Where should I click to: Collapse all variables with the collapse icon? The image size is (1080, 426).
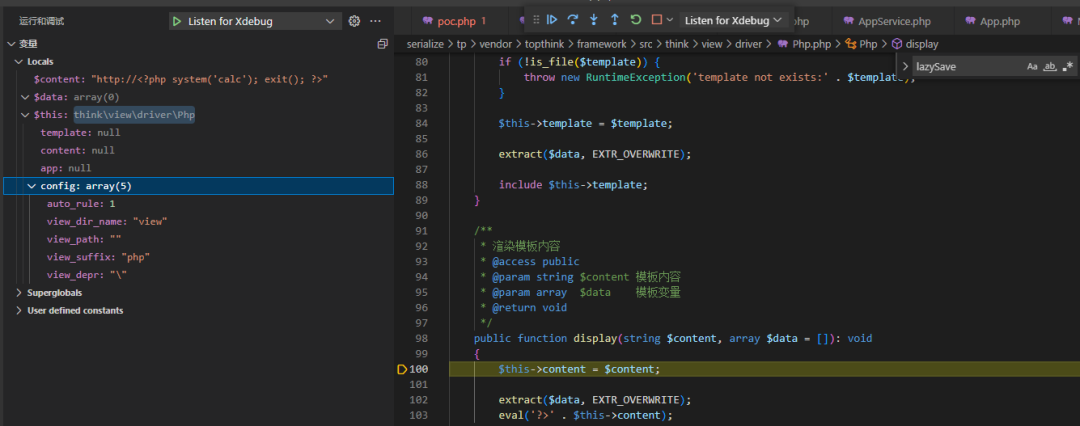382,44
